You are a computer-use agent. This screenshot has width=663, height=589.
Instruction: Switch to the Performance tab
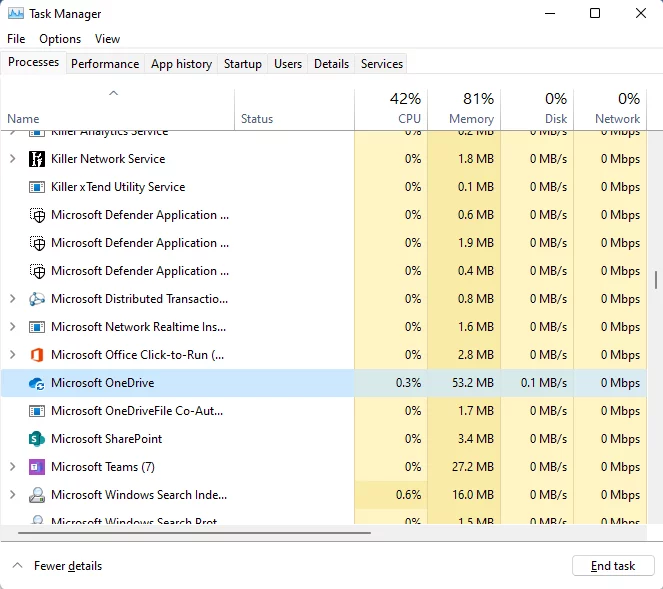point(105,64)
